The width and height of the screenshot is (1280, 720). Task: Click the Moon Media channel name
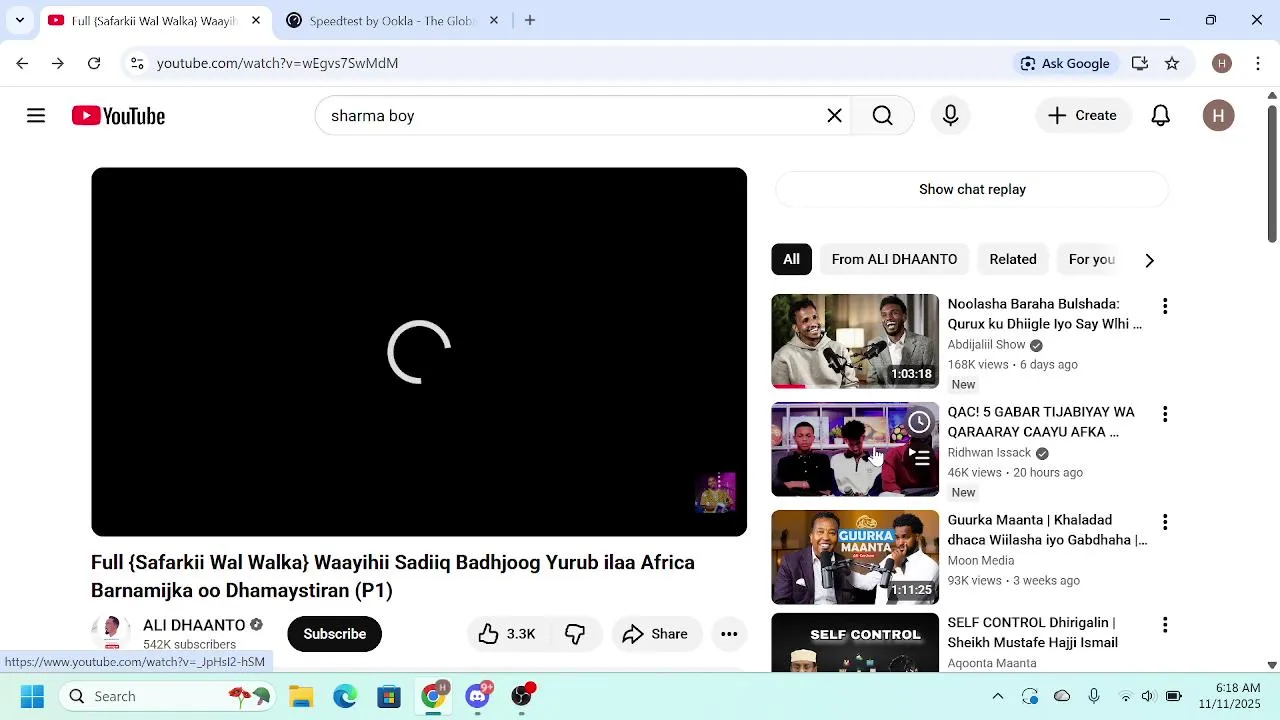pos(980,561)
